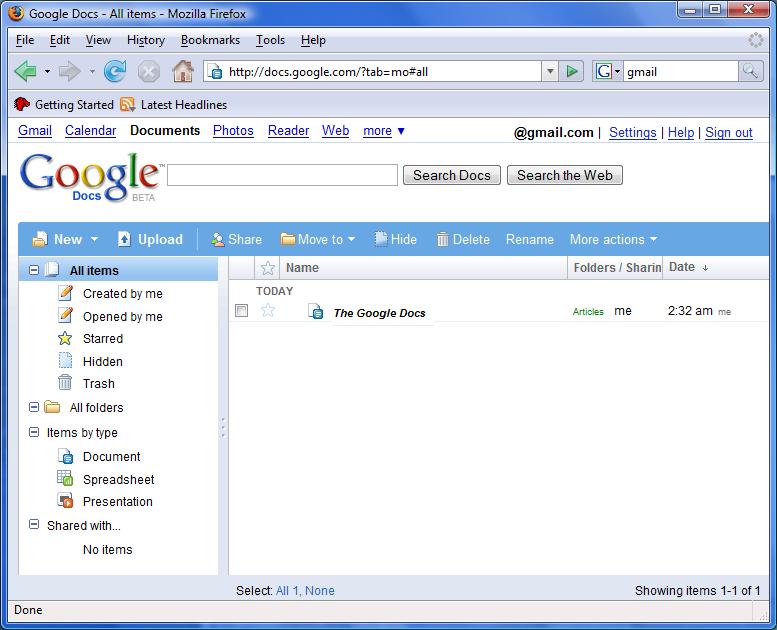This screenshot has width=777, height=630.
Task: Open Opened by me list
Action: [122, 316]
